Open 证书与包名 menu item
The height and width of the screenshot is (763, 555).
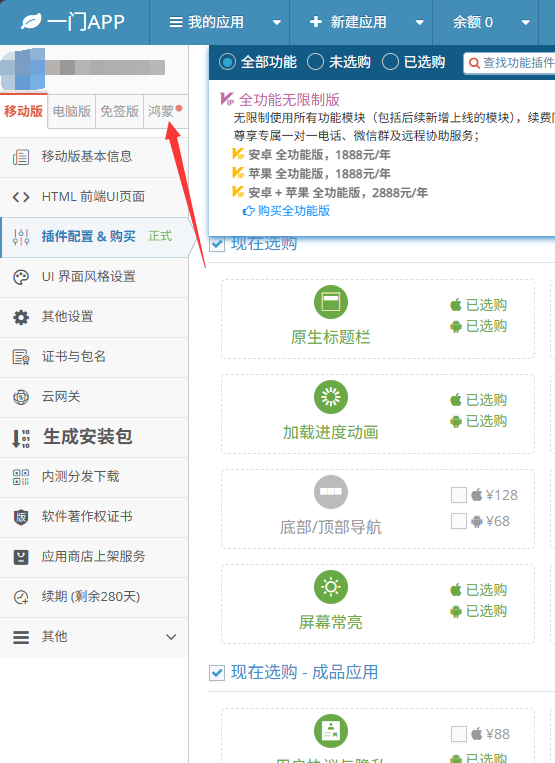[94, 357]
